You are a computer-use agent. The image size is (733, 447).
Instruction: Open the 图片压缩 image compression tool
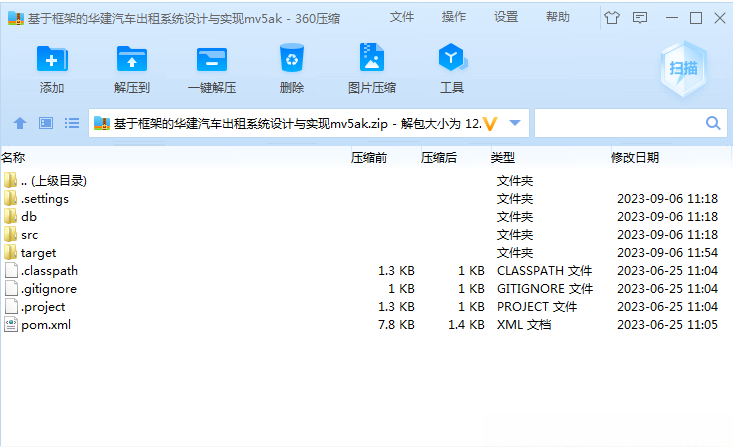(x=372, y=58)
